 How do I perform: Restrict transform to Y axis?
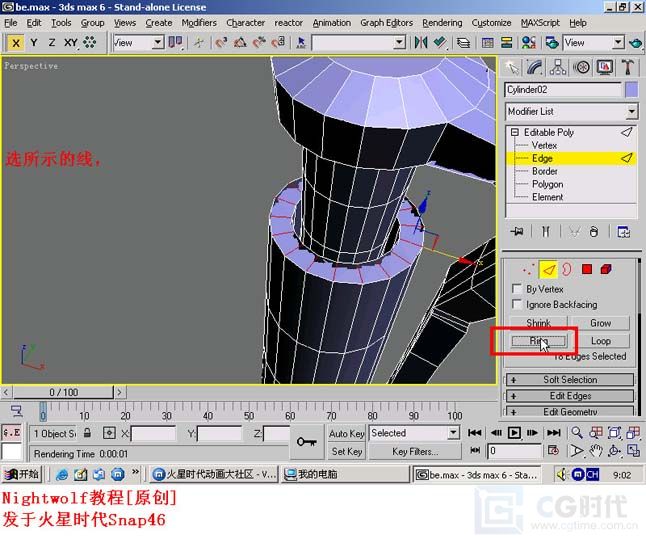(x=34, y=42)
